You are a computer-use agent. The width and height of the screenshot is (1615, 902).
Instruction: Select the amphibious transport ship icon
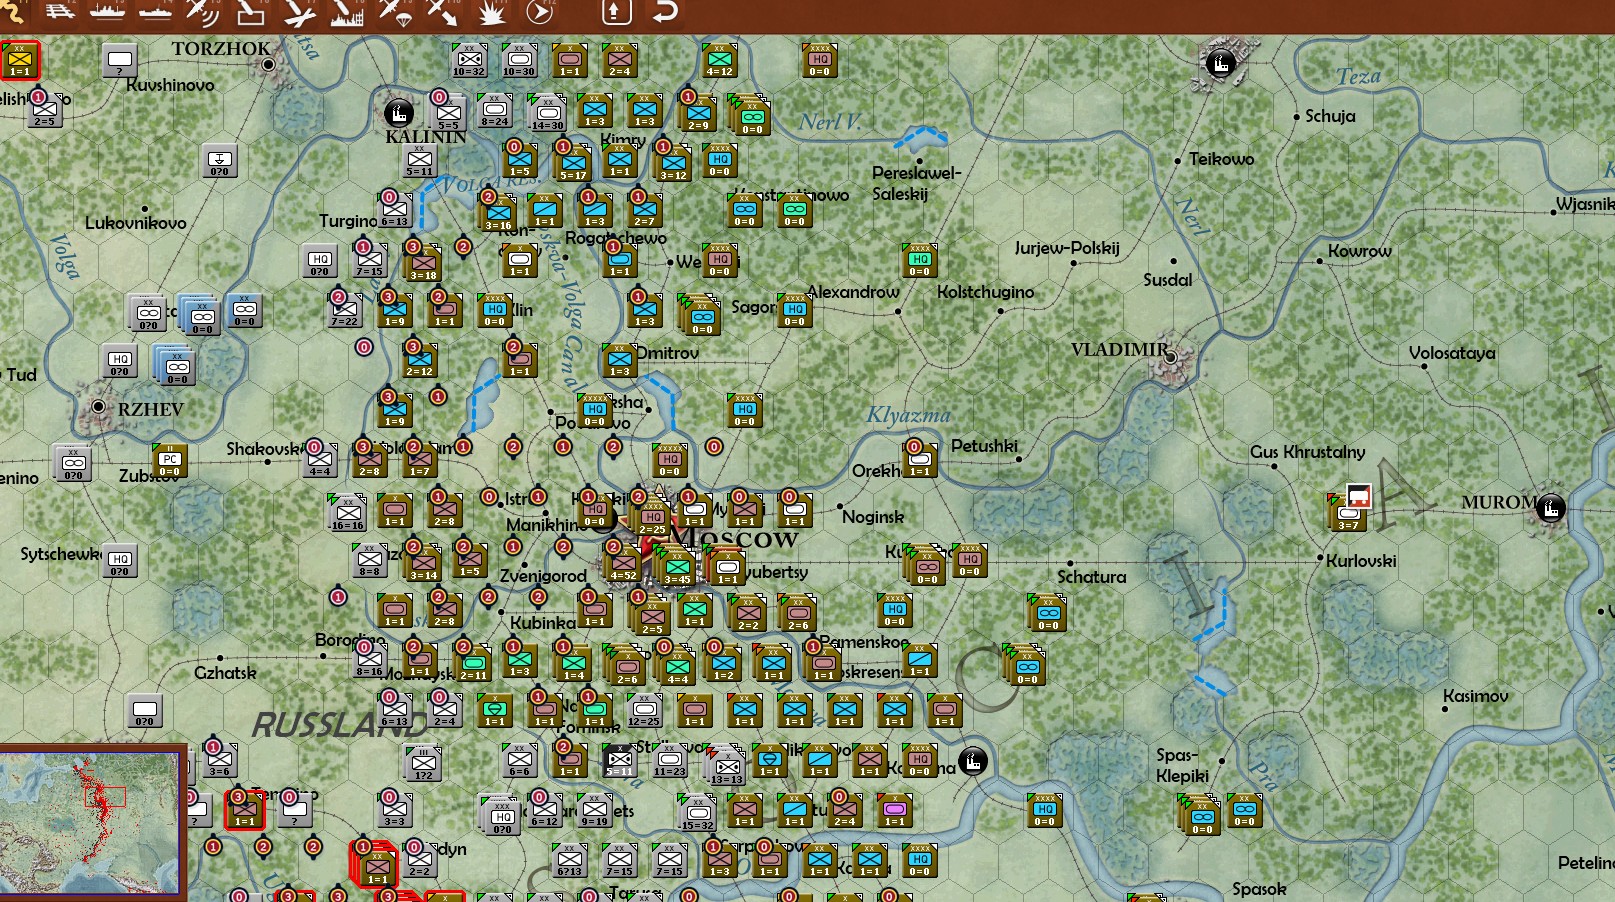(x=155, y=12)
